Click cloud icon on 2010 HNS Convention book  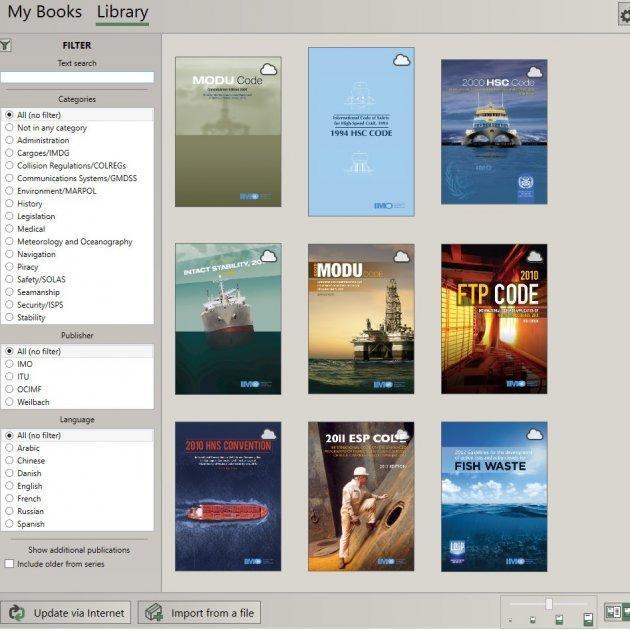[x=269, y=434]
